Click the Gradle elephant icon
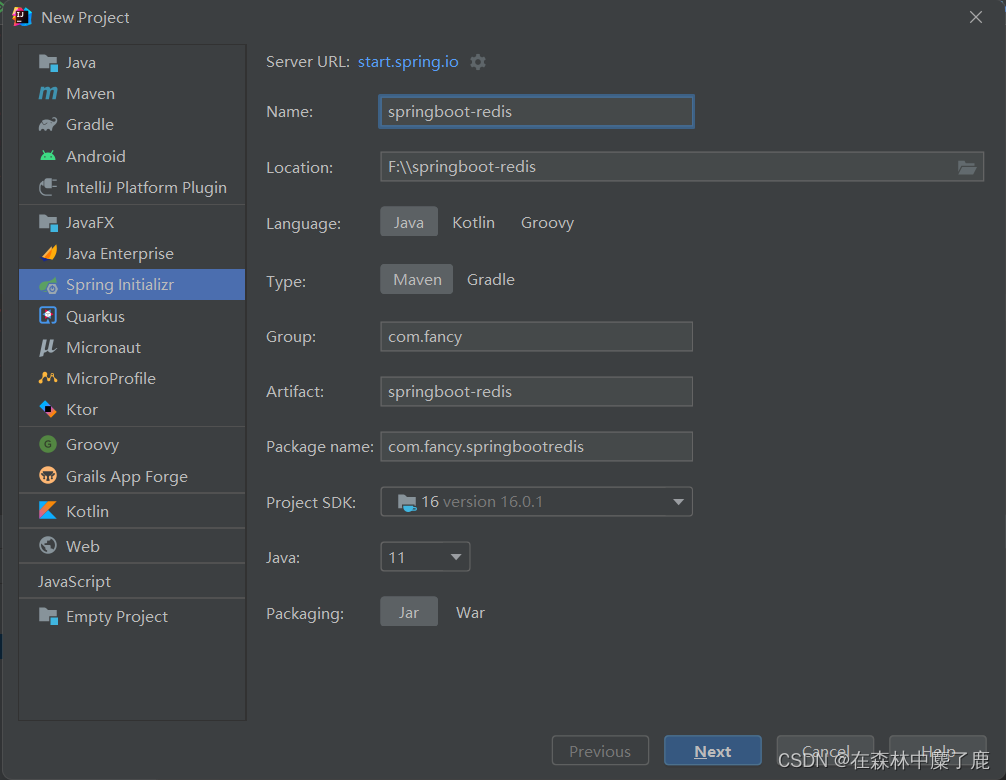The image size is (1006, 780). (x=48, y=124)
